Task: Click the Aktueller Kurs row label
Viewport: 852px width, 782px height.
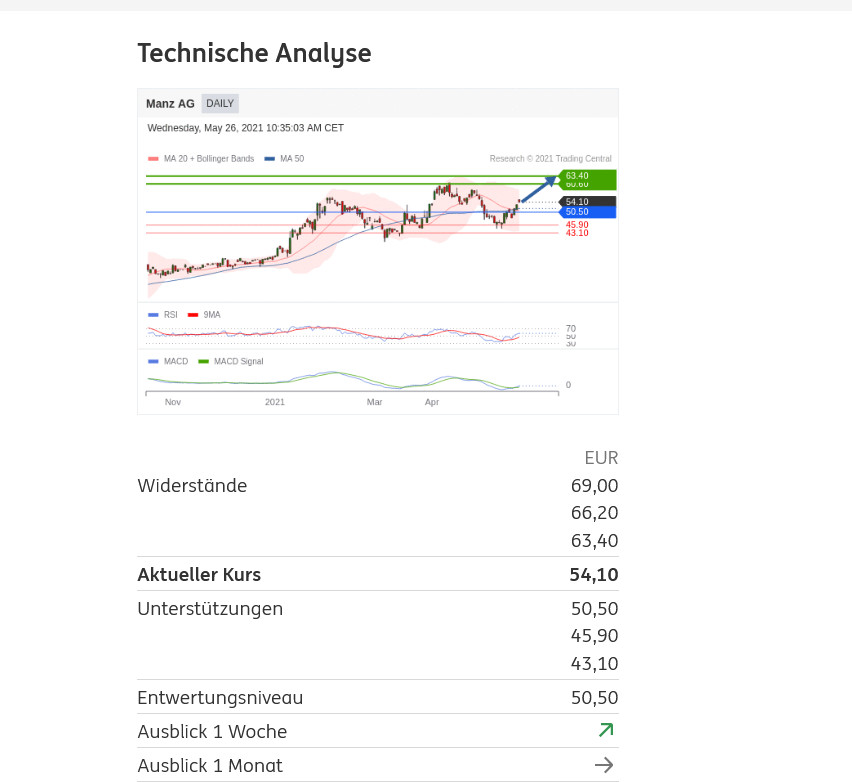Action: [199, 575]
